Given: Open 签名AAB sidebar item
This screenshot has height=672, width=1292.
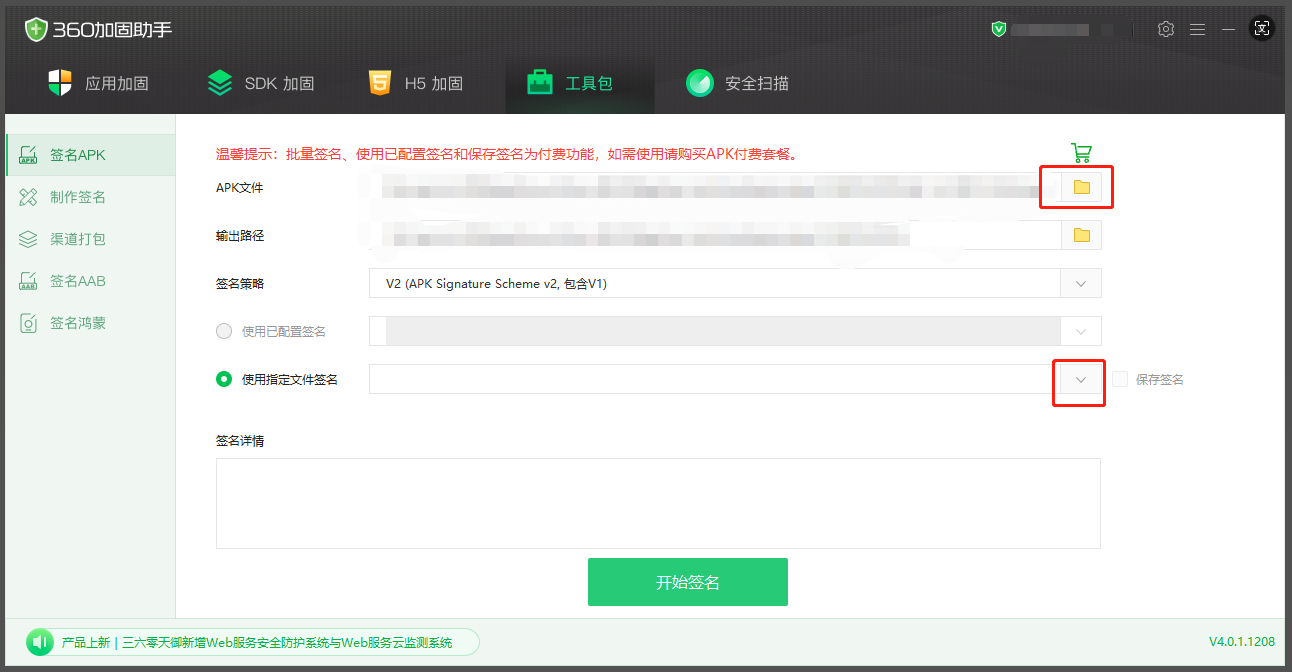Looking at the screenshot, I should [x=90, y=281].
